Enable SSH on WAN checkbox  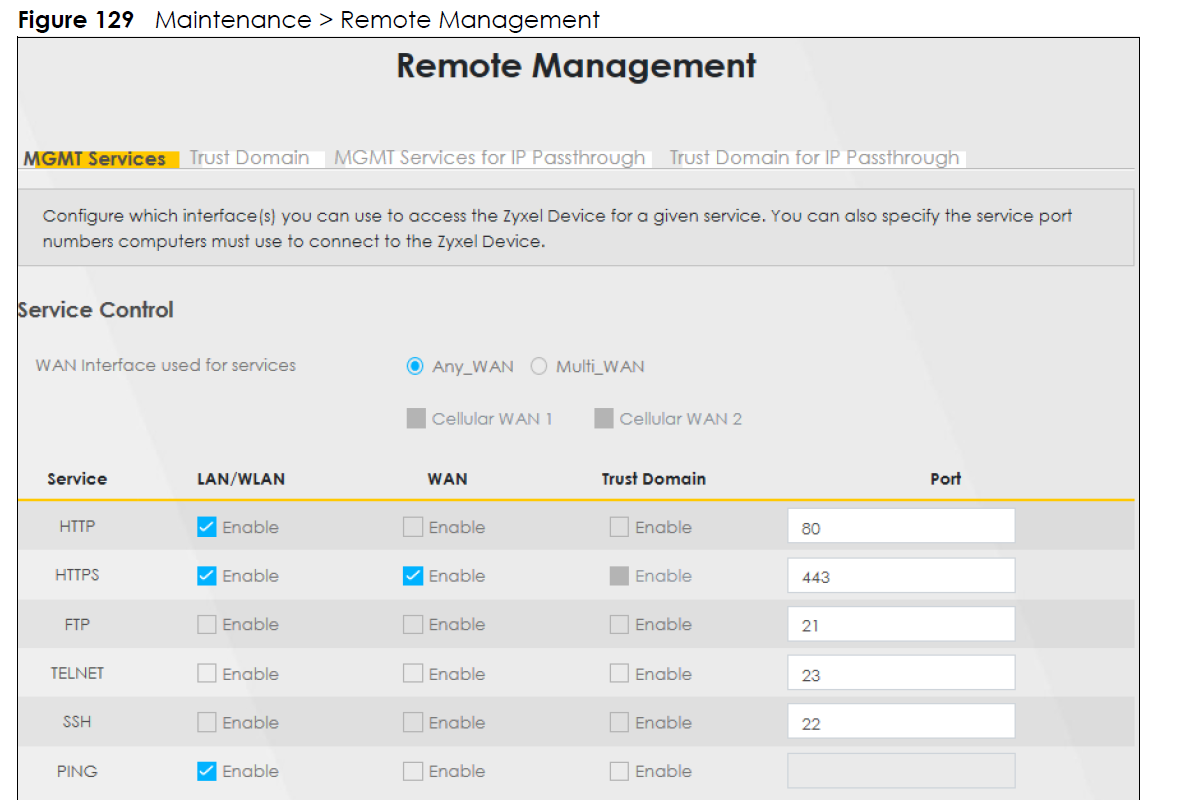click(413, 722)
